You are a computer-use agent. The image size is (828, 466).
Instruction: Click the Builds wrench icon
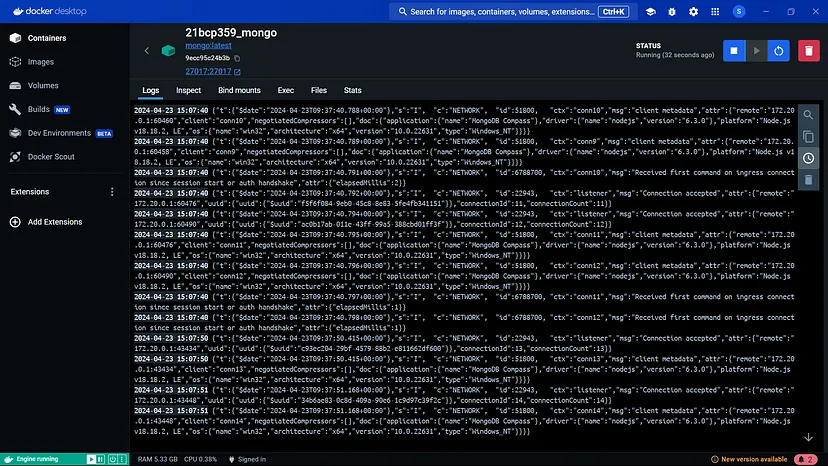pyautogui.click(x=15, y=109)
